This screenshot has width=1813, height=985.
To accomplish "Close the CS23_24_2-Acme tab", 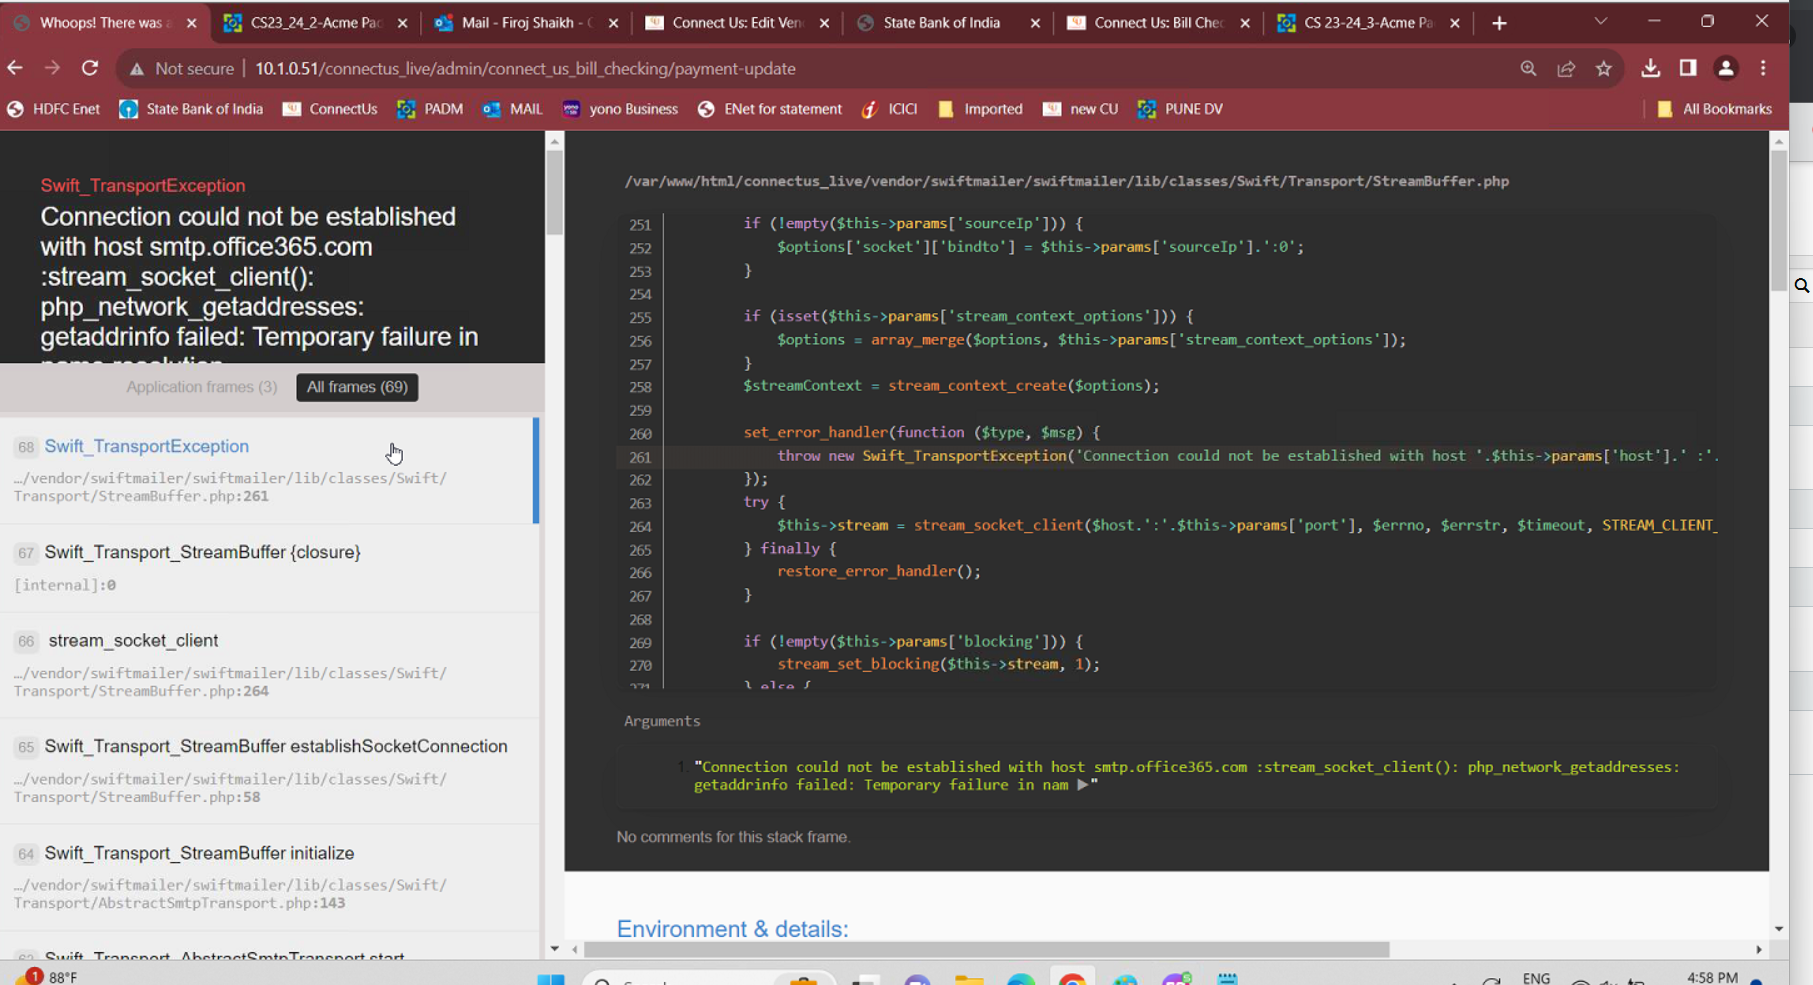I will [x=402, y=23].
